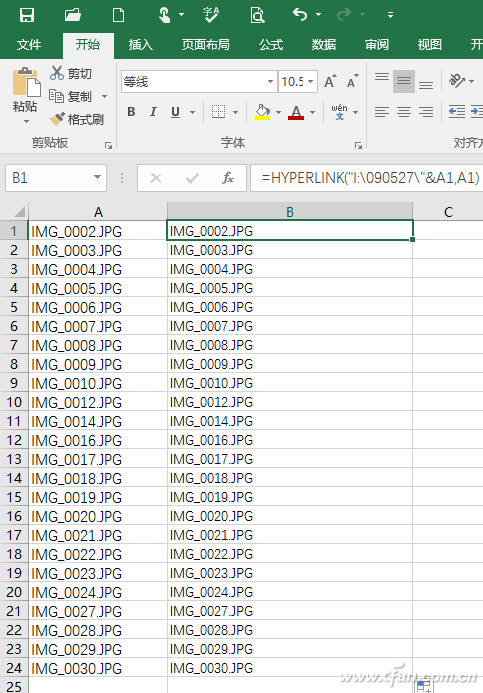Toggle Bold formatting
The image size is (483, 693).
(x=131, y=112)
